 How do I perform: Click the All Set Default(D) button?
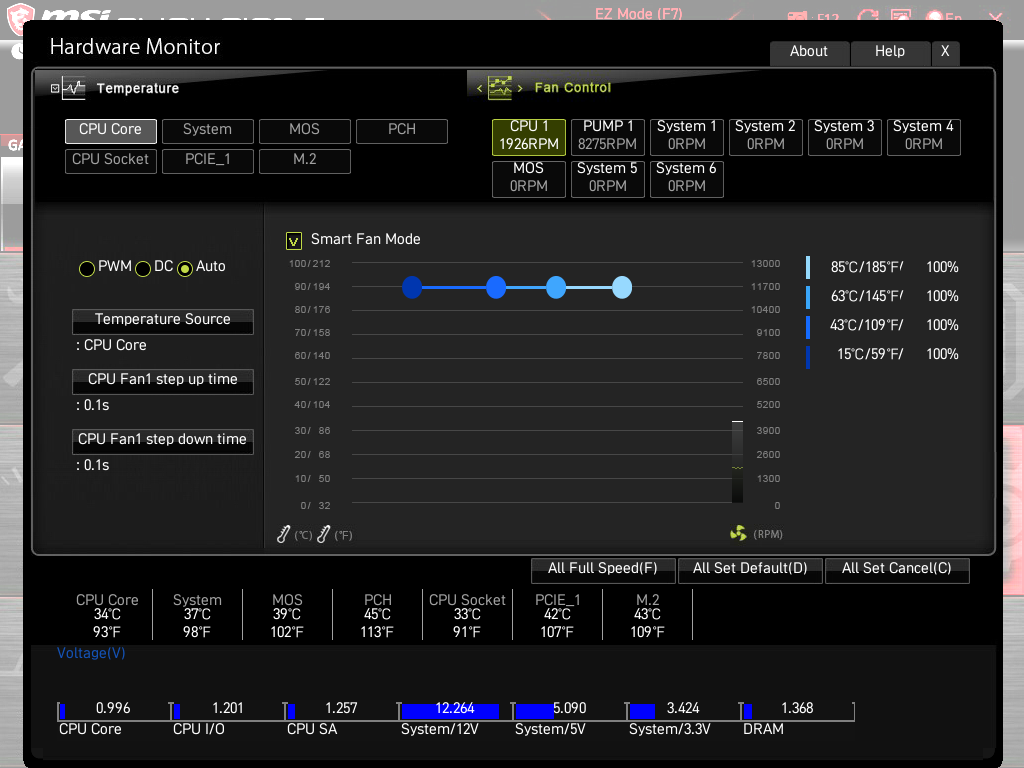pyautogui.click(x=750, y=569)
